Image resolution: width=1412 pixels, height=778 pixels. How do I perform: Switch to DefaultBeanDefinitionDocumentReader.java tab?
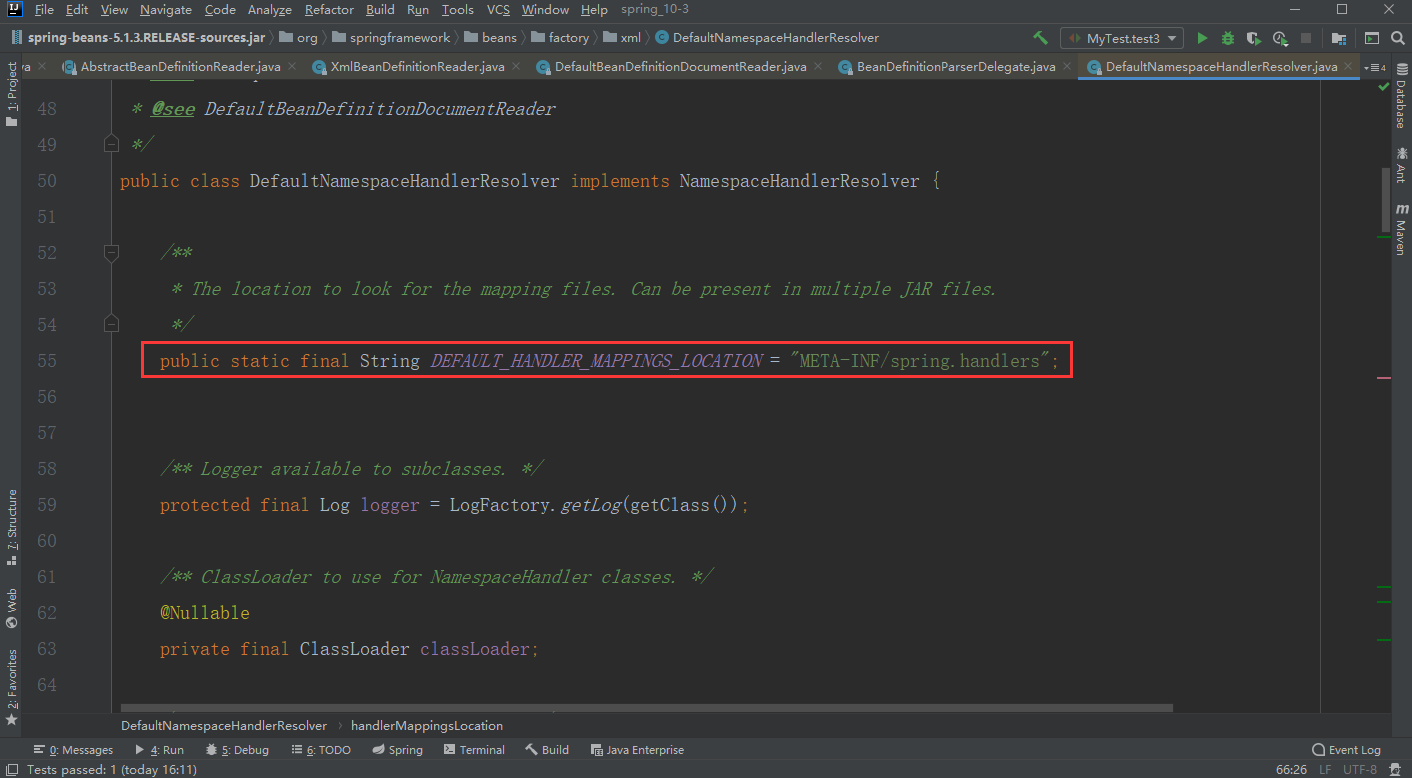click(680, 67)
